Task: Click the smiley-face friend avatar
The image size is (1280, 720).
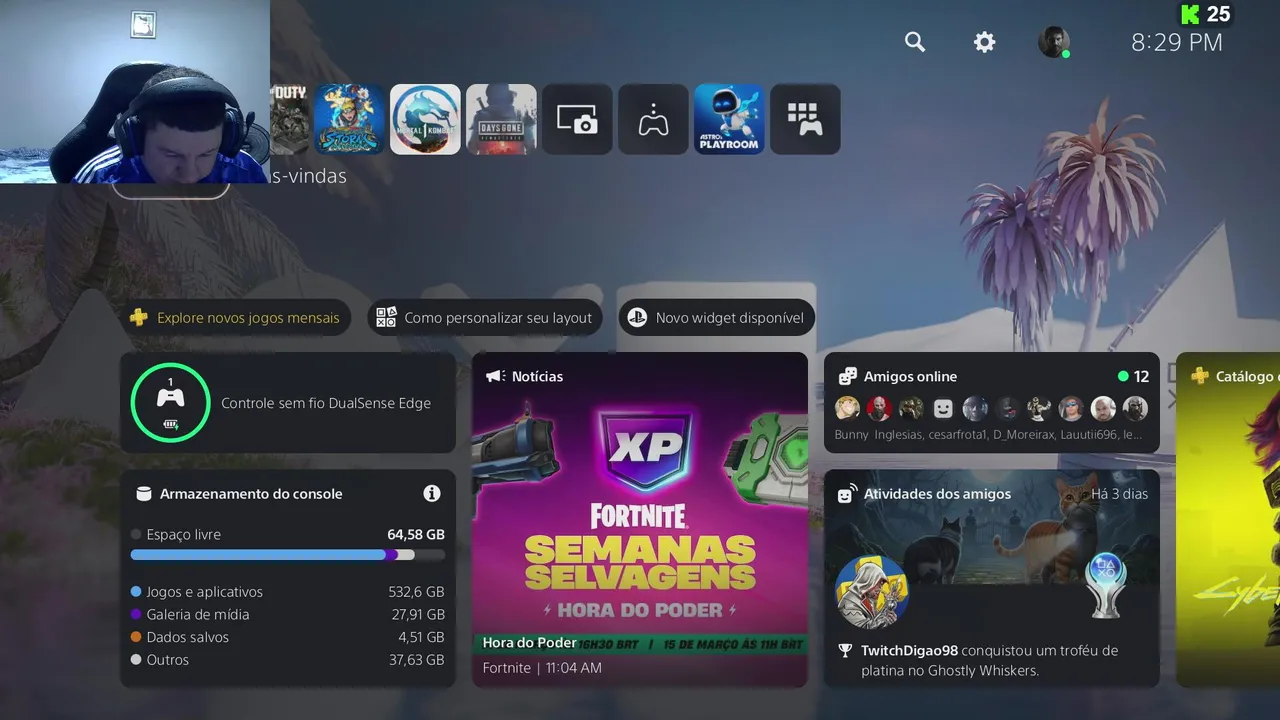Action: pyautogui.click(x=943, y=408)
